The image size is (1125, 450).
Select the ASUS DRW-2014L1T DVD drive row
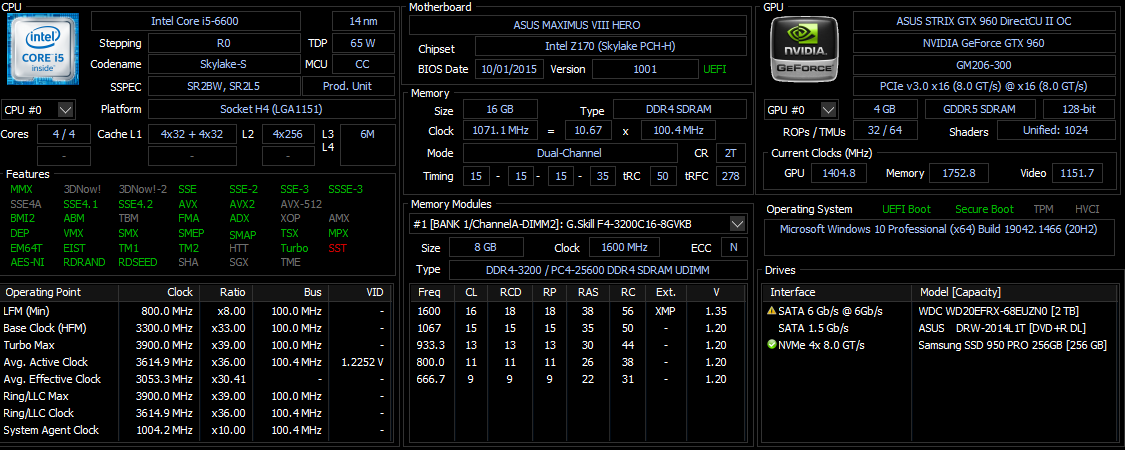coord(939,328)
